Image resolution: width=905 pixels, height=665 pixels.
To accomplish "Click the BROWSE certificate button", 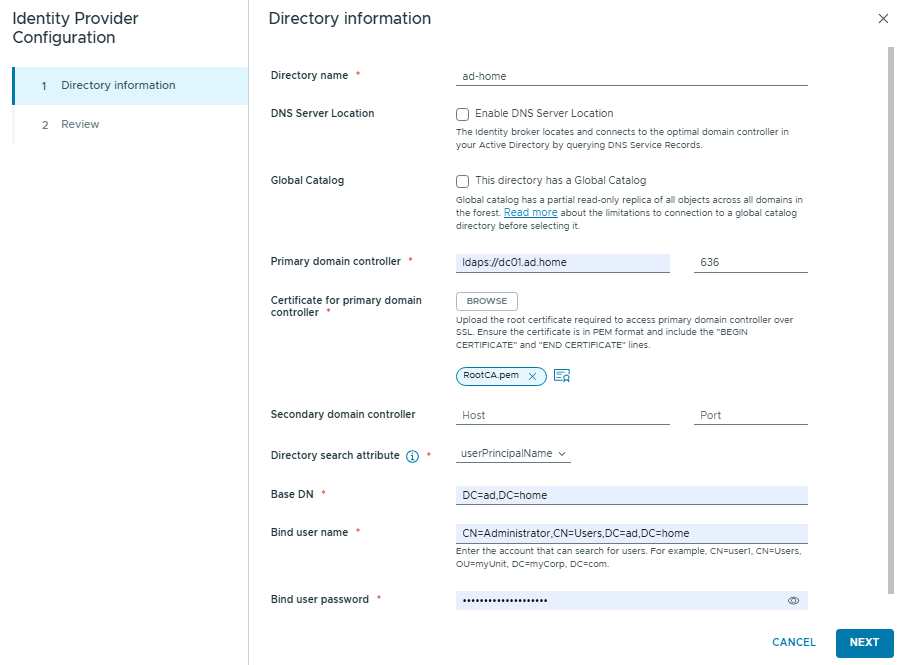I will pos(487,301).
